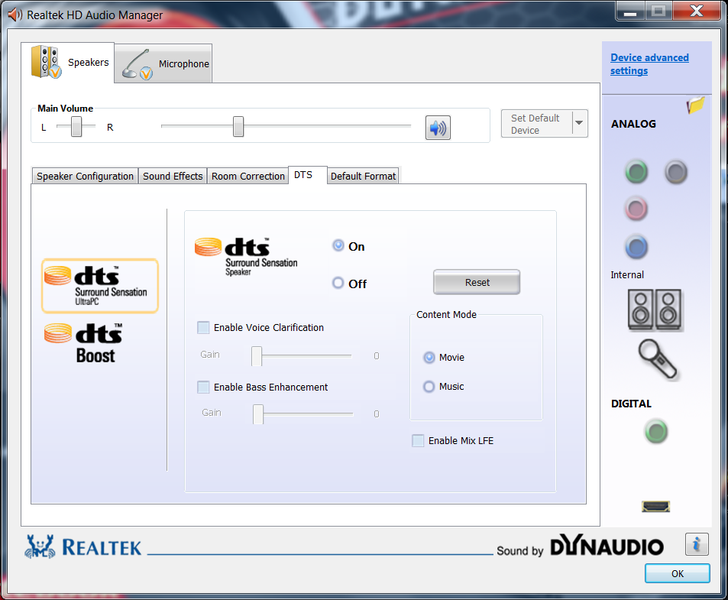The height and width of the screenshot is (600, 728).
Task: Click the blue analog line-in jack
Action: click(x=636, y=247)
